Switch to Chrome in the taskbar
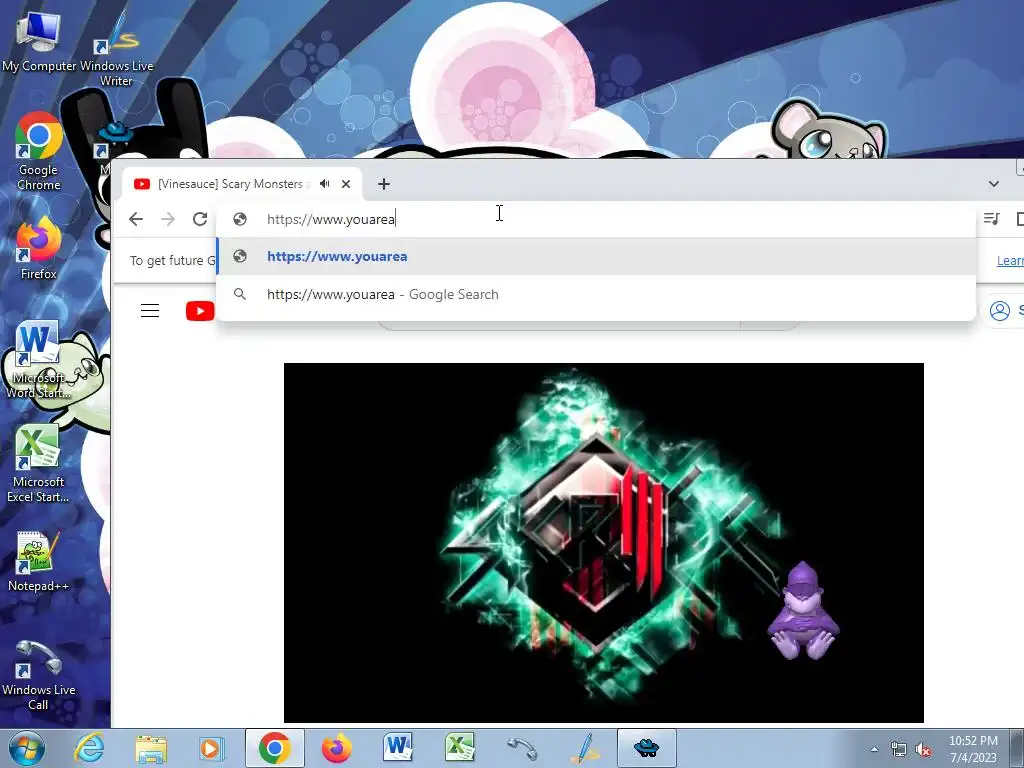Screen dimensions: 1024x768 274,748
